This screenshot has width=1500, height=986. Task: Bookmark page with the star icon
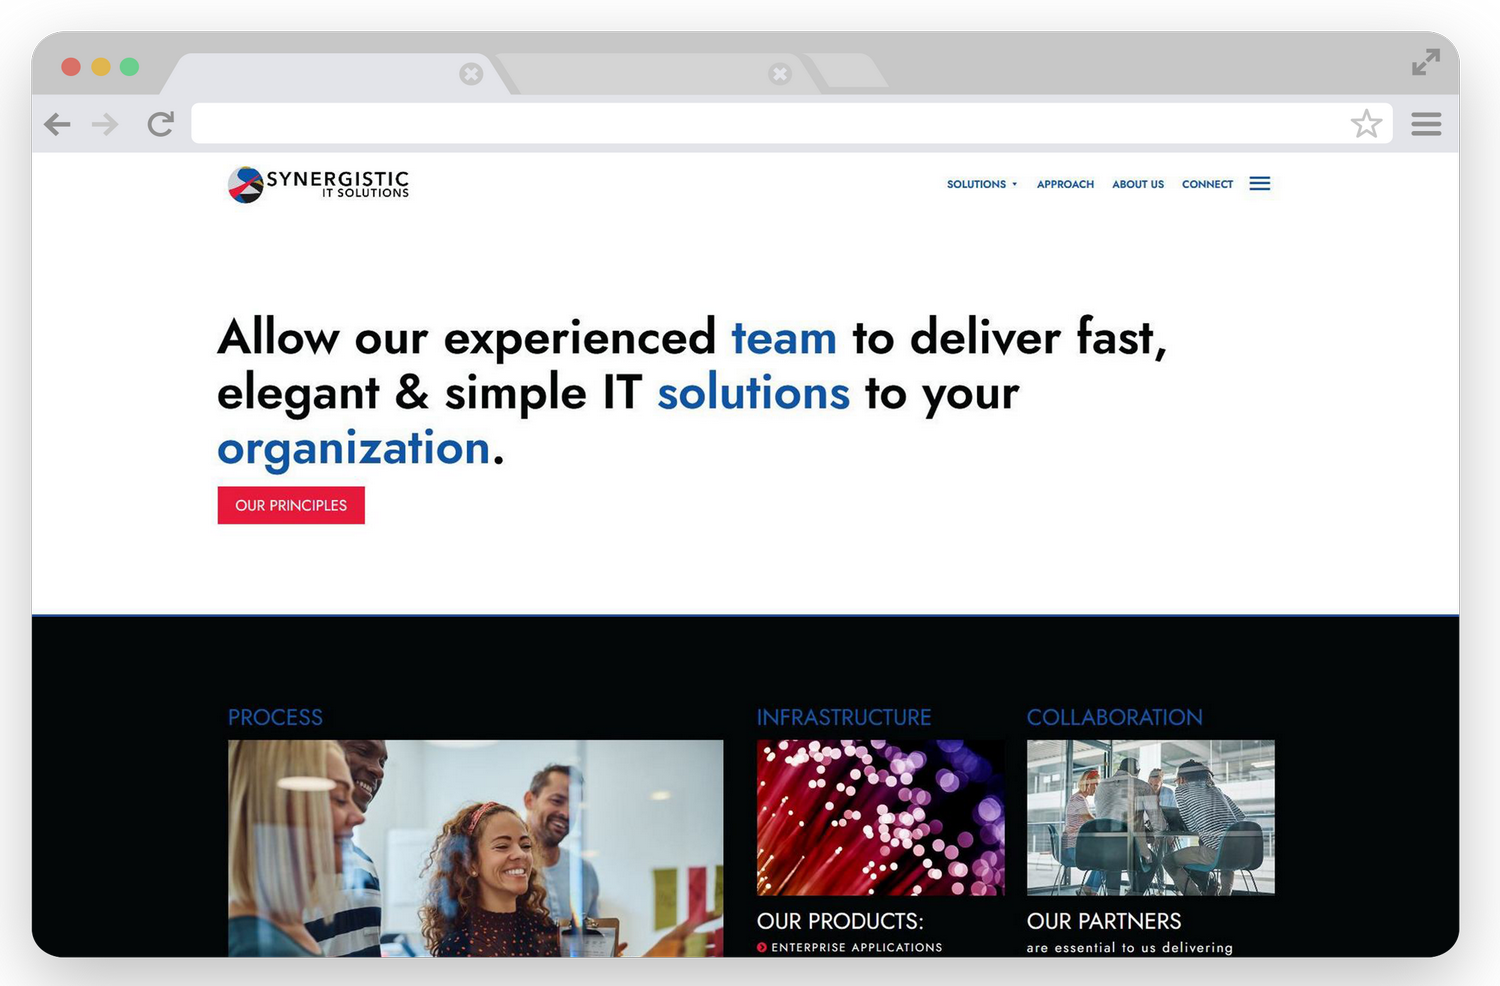[x=1366, y=123]
